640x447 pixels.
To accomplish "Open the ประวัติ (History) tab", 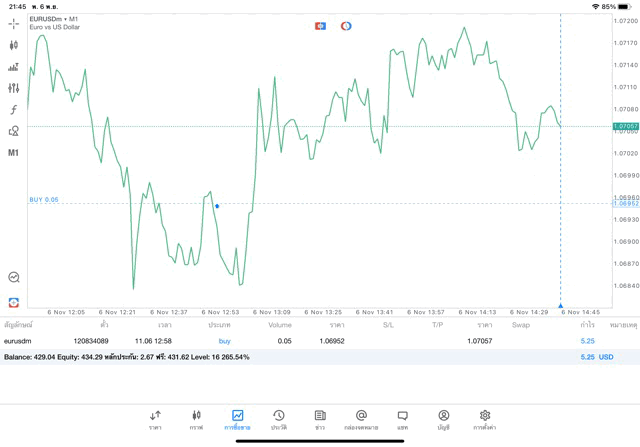I will coord(278,420).
